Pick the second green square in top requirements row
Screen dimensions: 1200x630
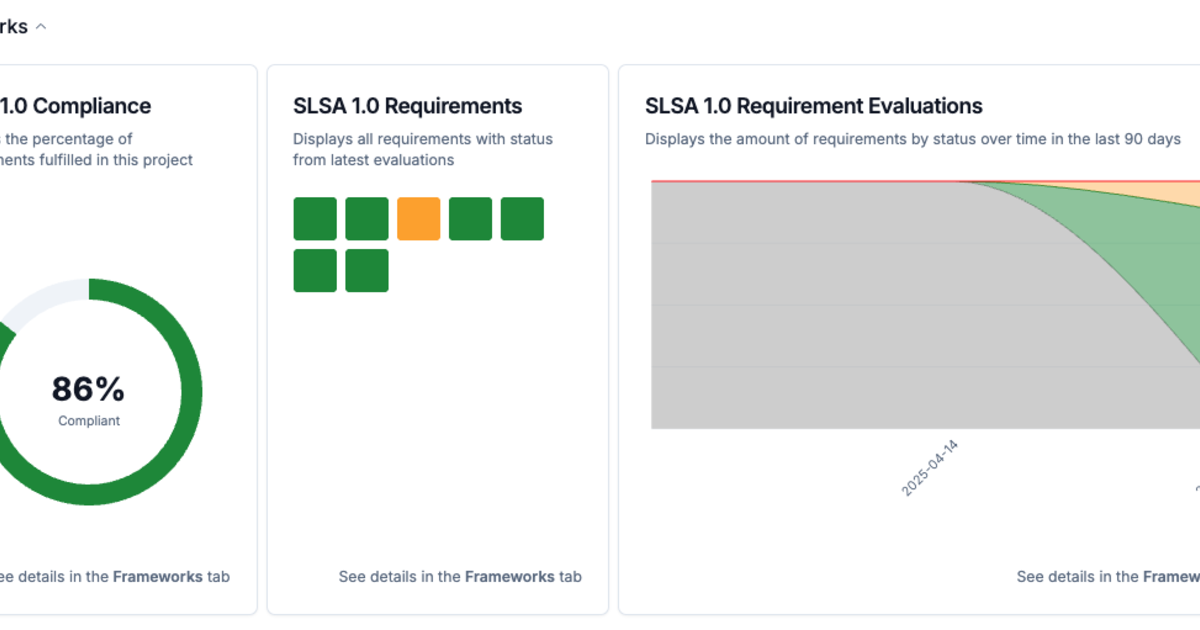[x=367, y=219]
